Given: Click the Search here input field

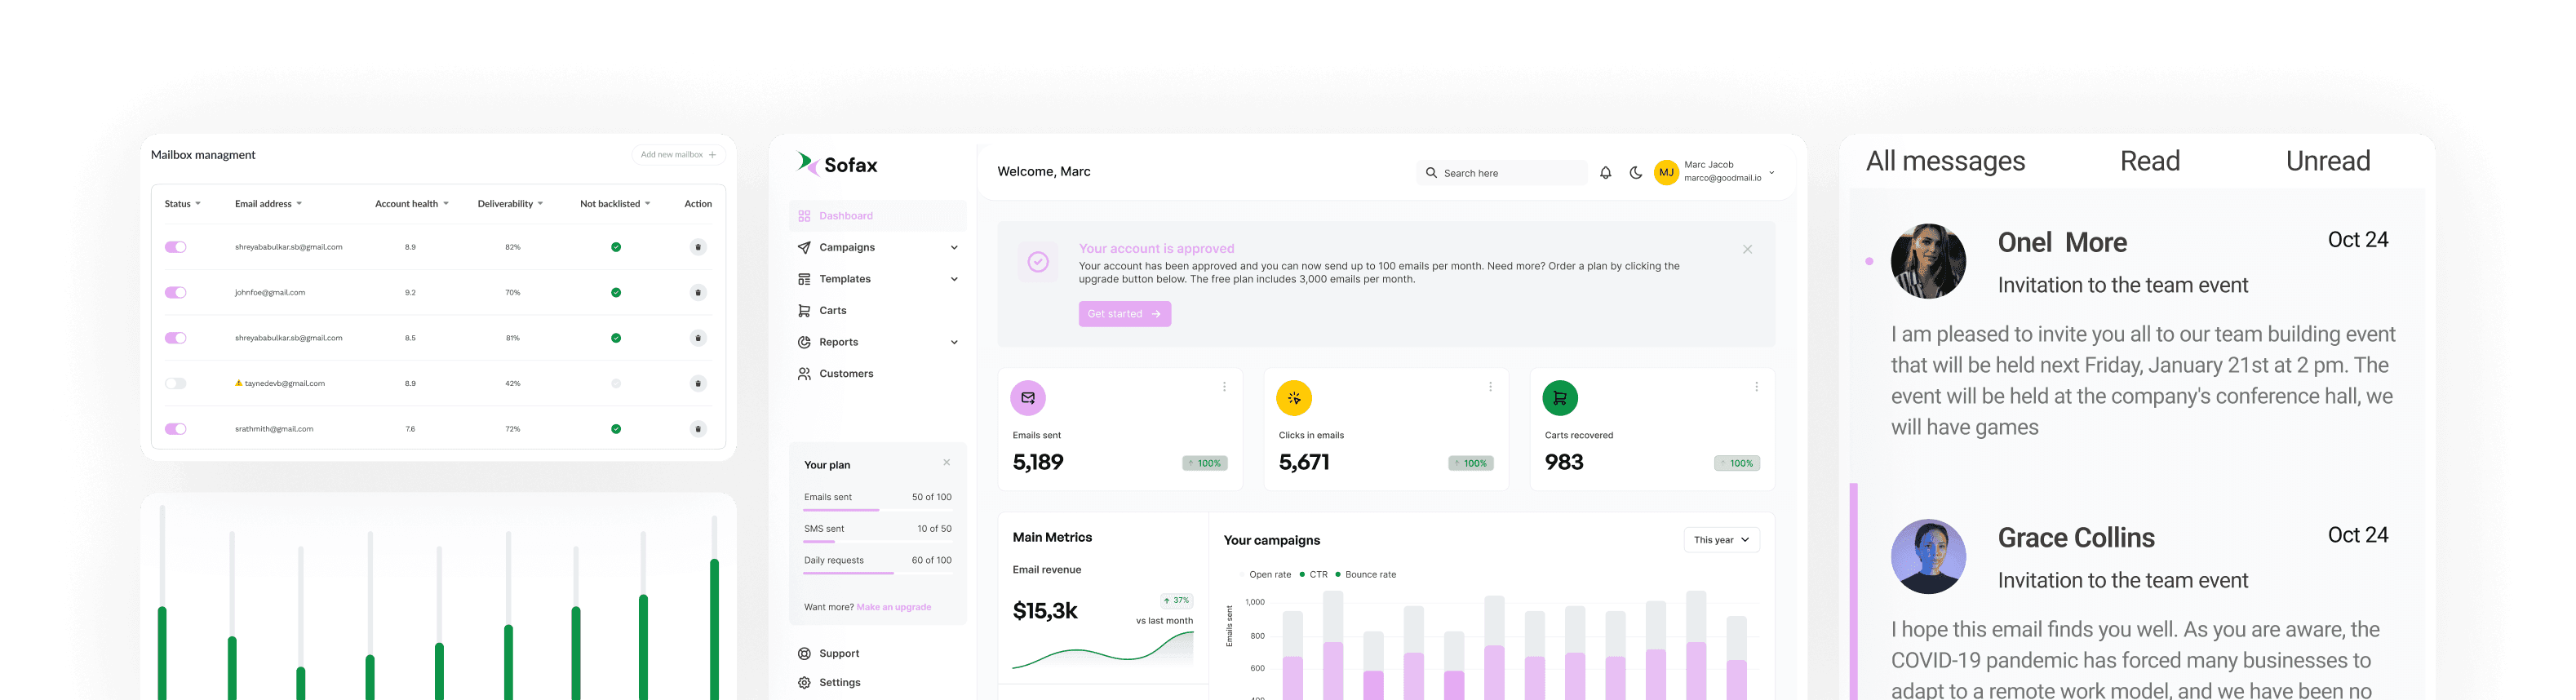Looking at the screenshot, I should click(x=1501, y=173).
